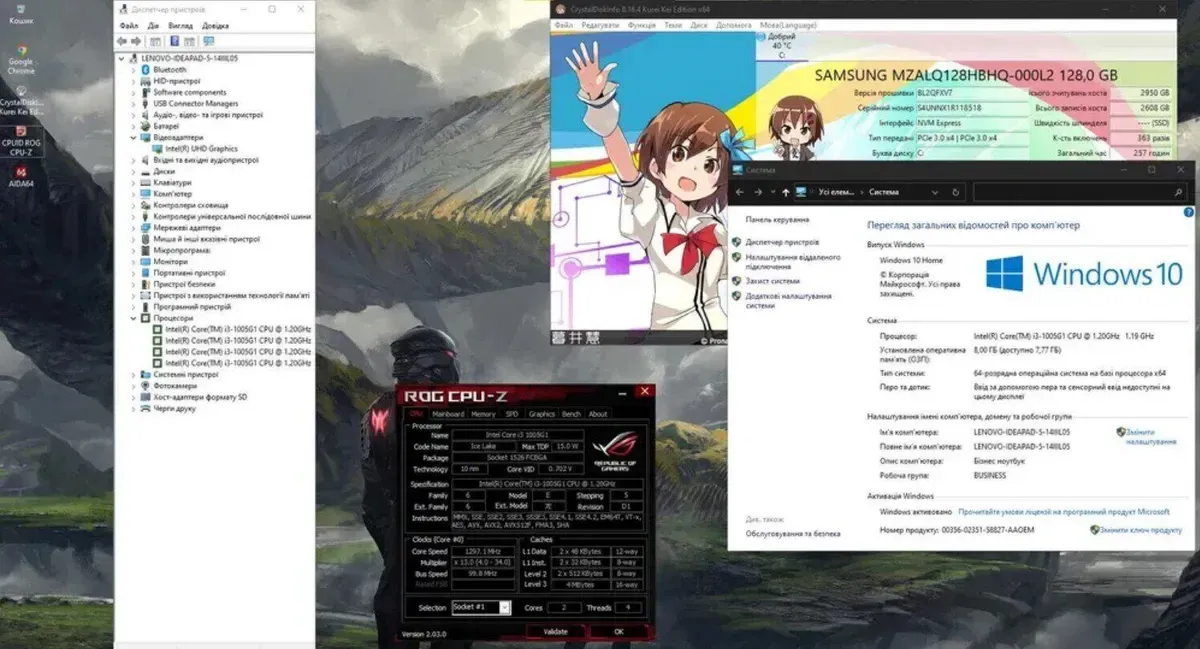Screen dimensions: 1200x649
Task: Open the Функція menu in CrystalDiskInfo
Action: 642,24
